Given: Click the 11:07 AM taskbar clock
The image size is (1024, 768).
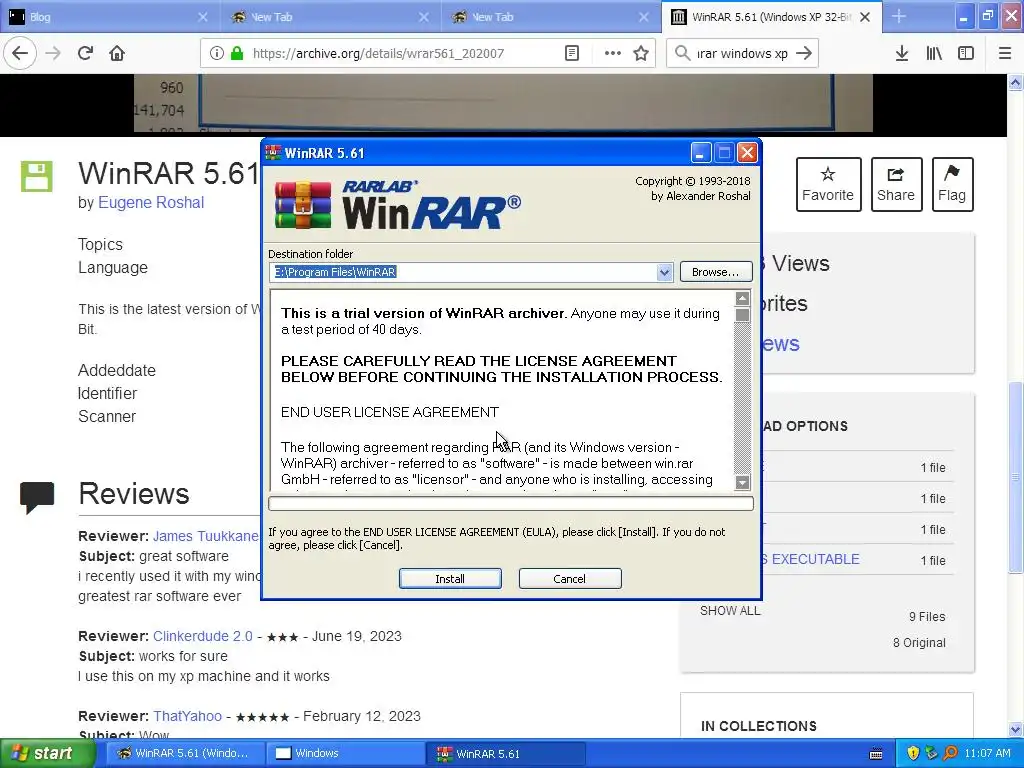Looking at the screenshot, I should (987, 754).
